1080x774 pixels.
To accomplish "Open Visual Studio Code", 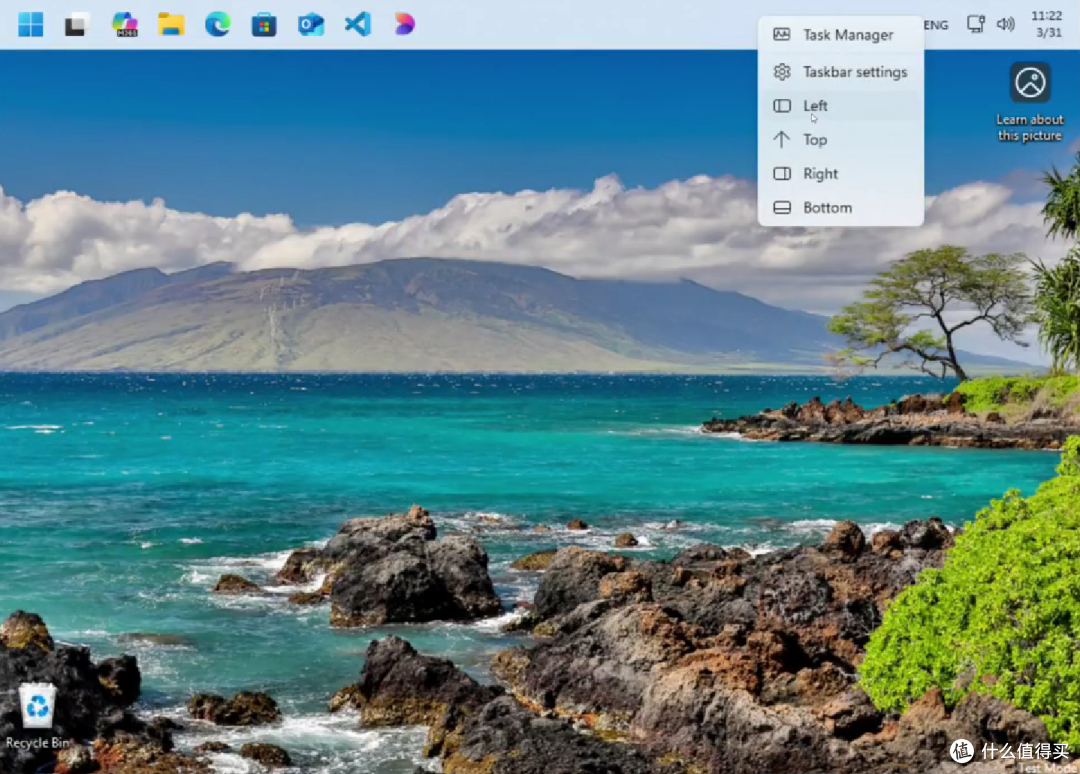I will (x=357, y=25).
